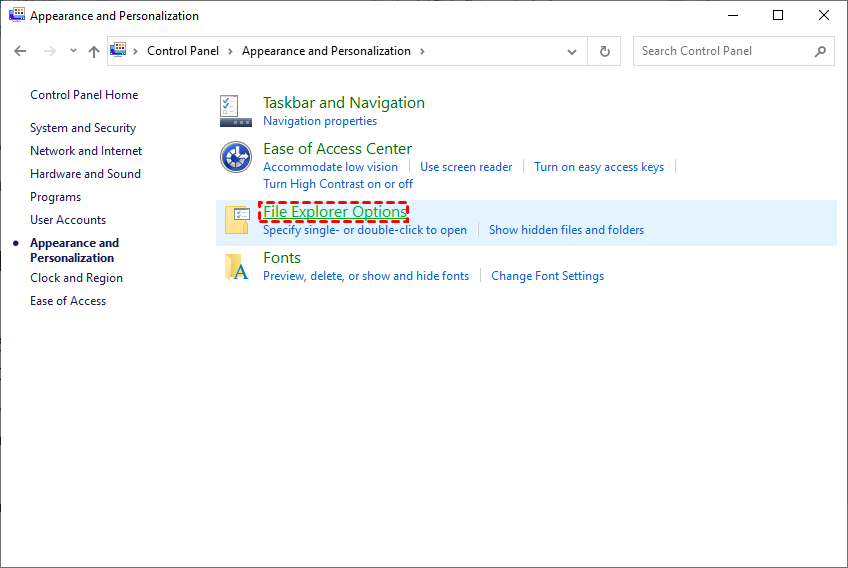Expand the address bar history dropdown
This screenshot has height=568, width=848.
(x=572, y=51)
